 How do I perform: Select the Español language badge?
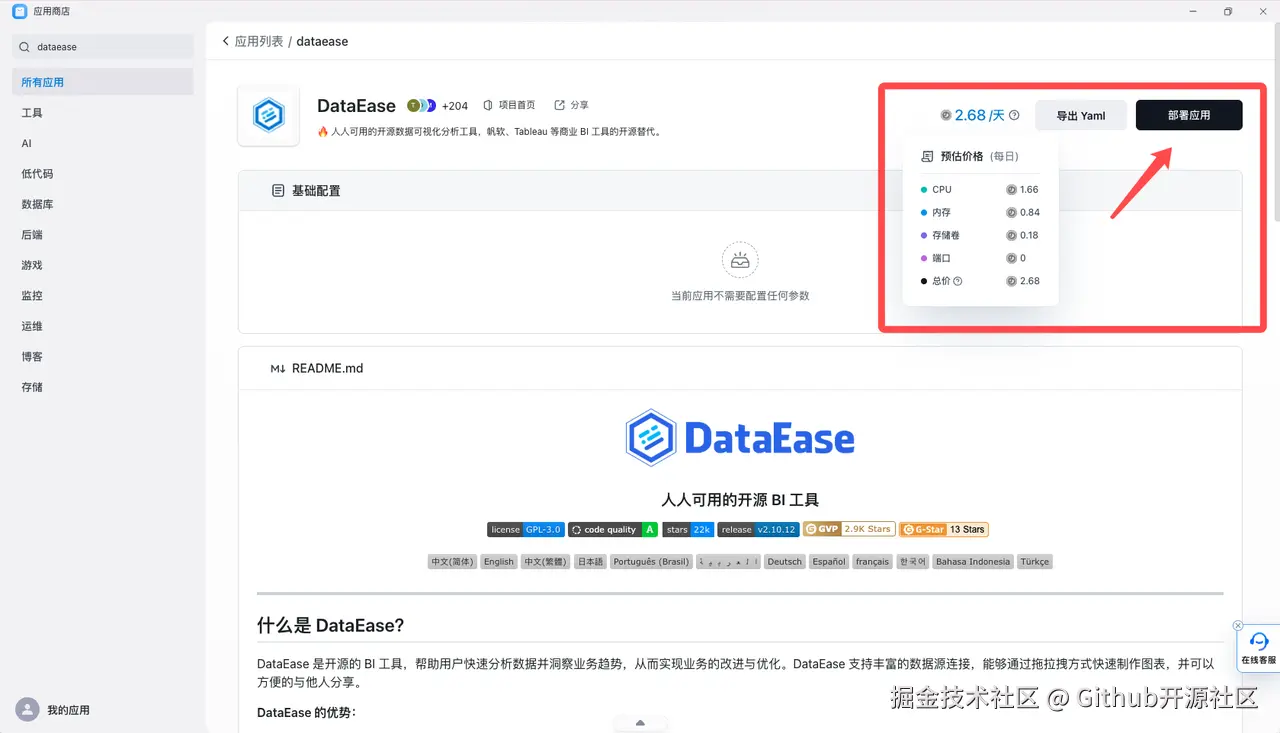coord(829,562)
